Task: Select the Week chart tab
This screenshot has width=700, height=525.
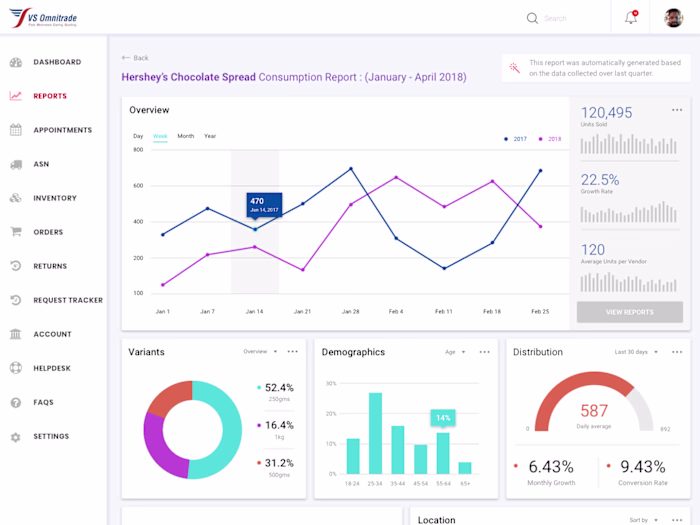Action: 160,136
